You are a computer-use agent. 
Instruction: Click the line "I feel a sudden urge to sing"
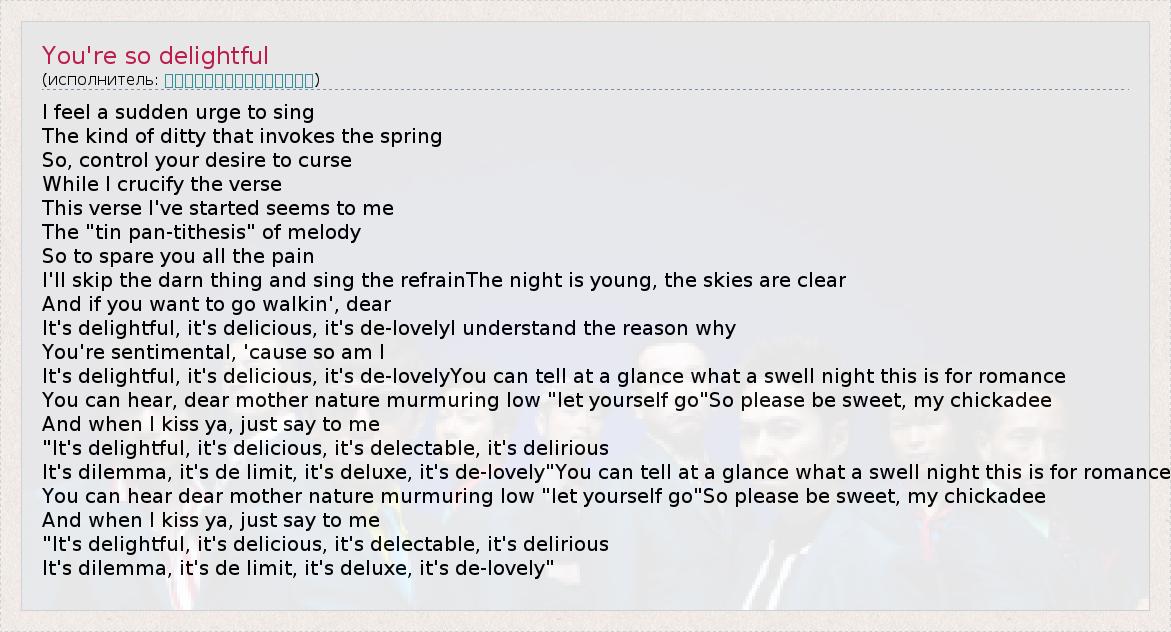[x=178, y=112]
